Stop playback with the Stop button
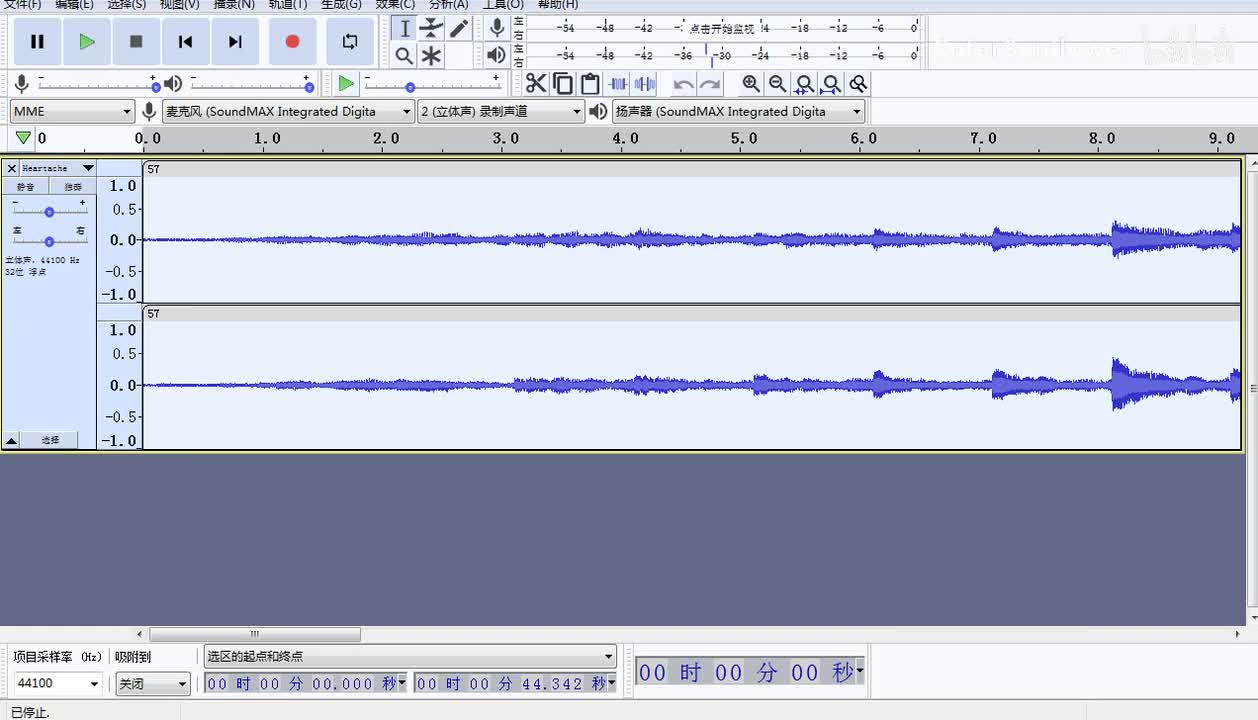 coord(136,42)
